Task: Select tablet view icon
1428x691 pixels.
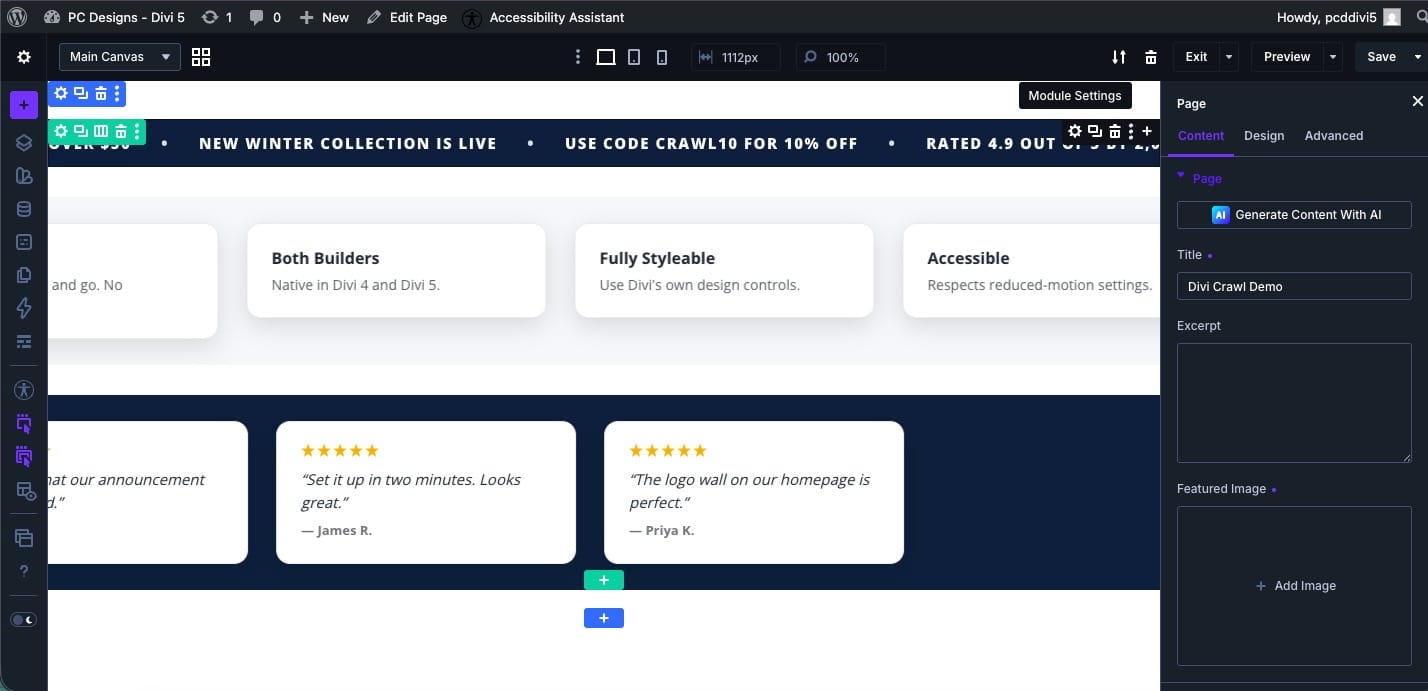Action: tap(634, 57)
